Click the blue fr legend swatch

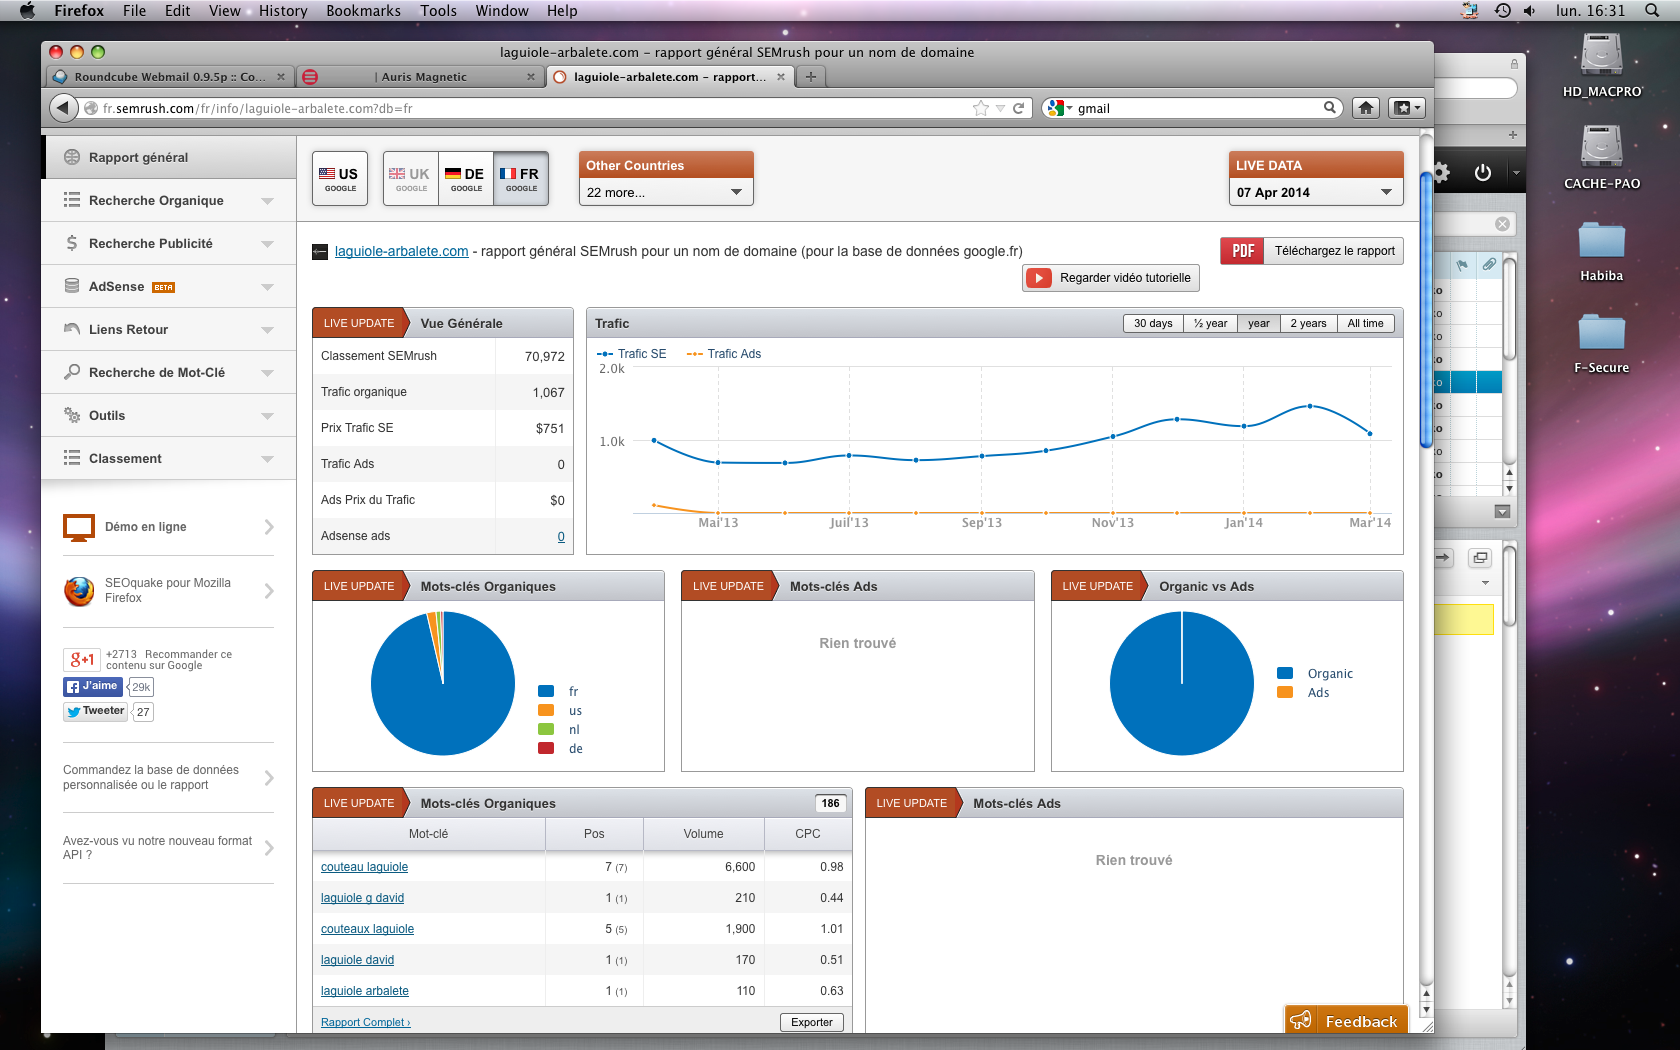click(546, 691)
